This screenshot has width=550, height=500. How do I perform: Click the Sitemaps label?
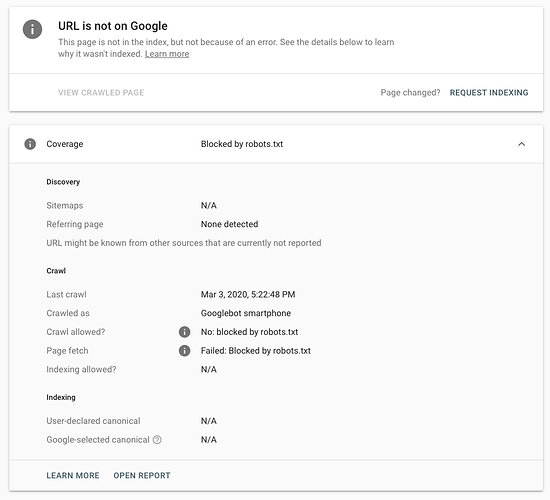pos(65,205)
